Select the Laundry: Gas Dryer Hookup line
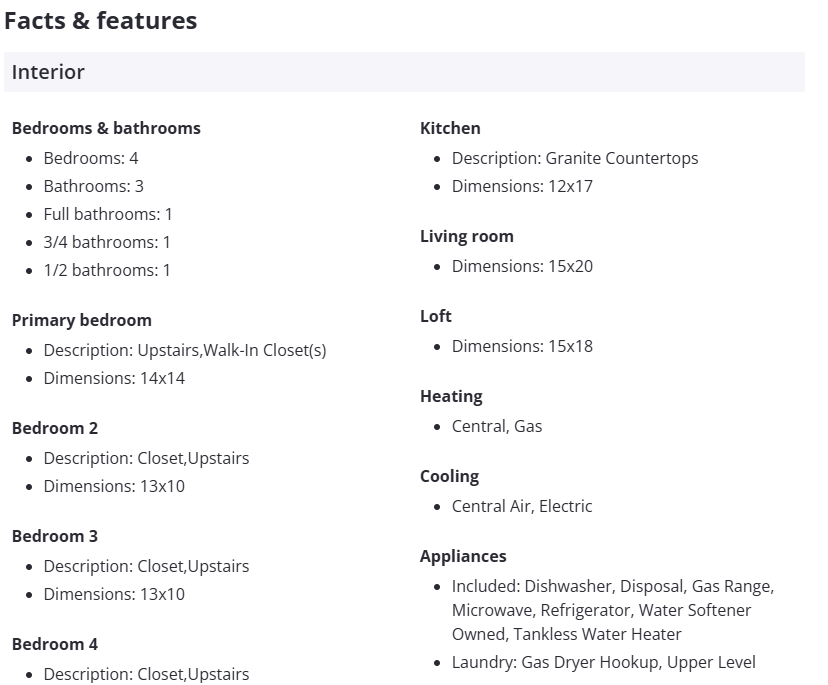Viewport: 828px width, 685px height. coord(603,662)
